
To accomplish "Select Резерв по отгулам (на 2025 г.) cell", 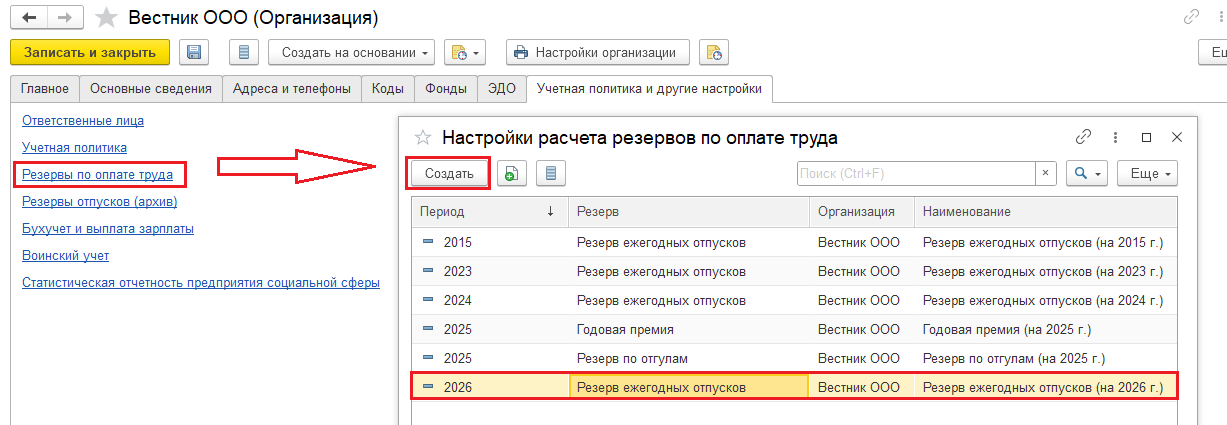I will (x=1047, y=358).
